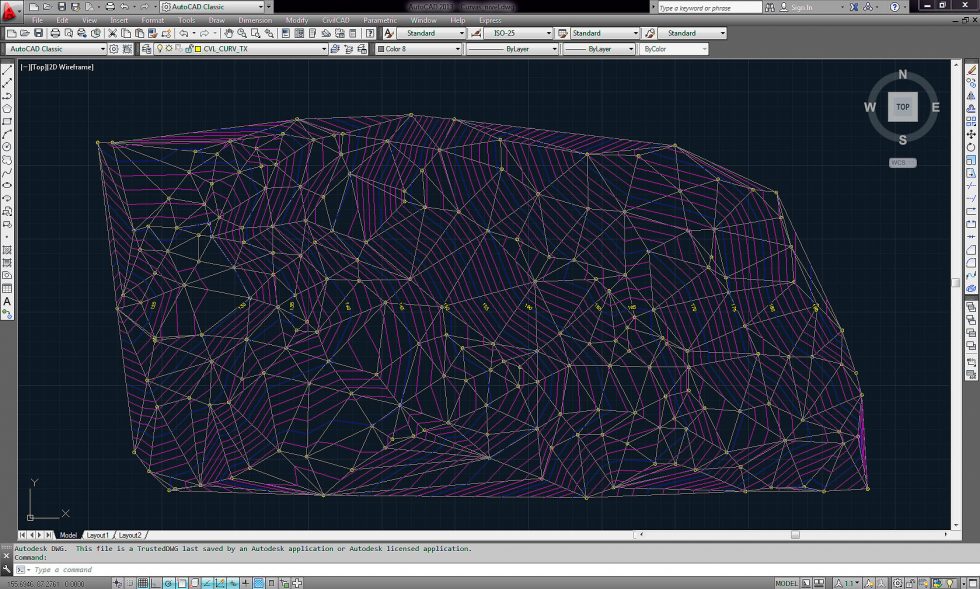Expand the AutoCAD Classic workspace dropdown

[102, 48]
